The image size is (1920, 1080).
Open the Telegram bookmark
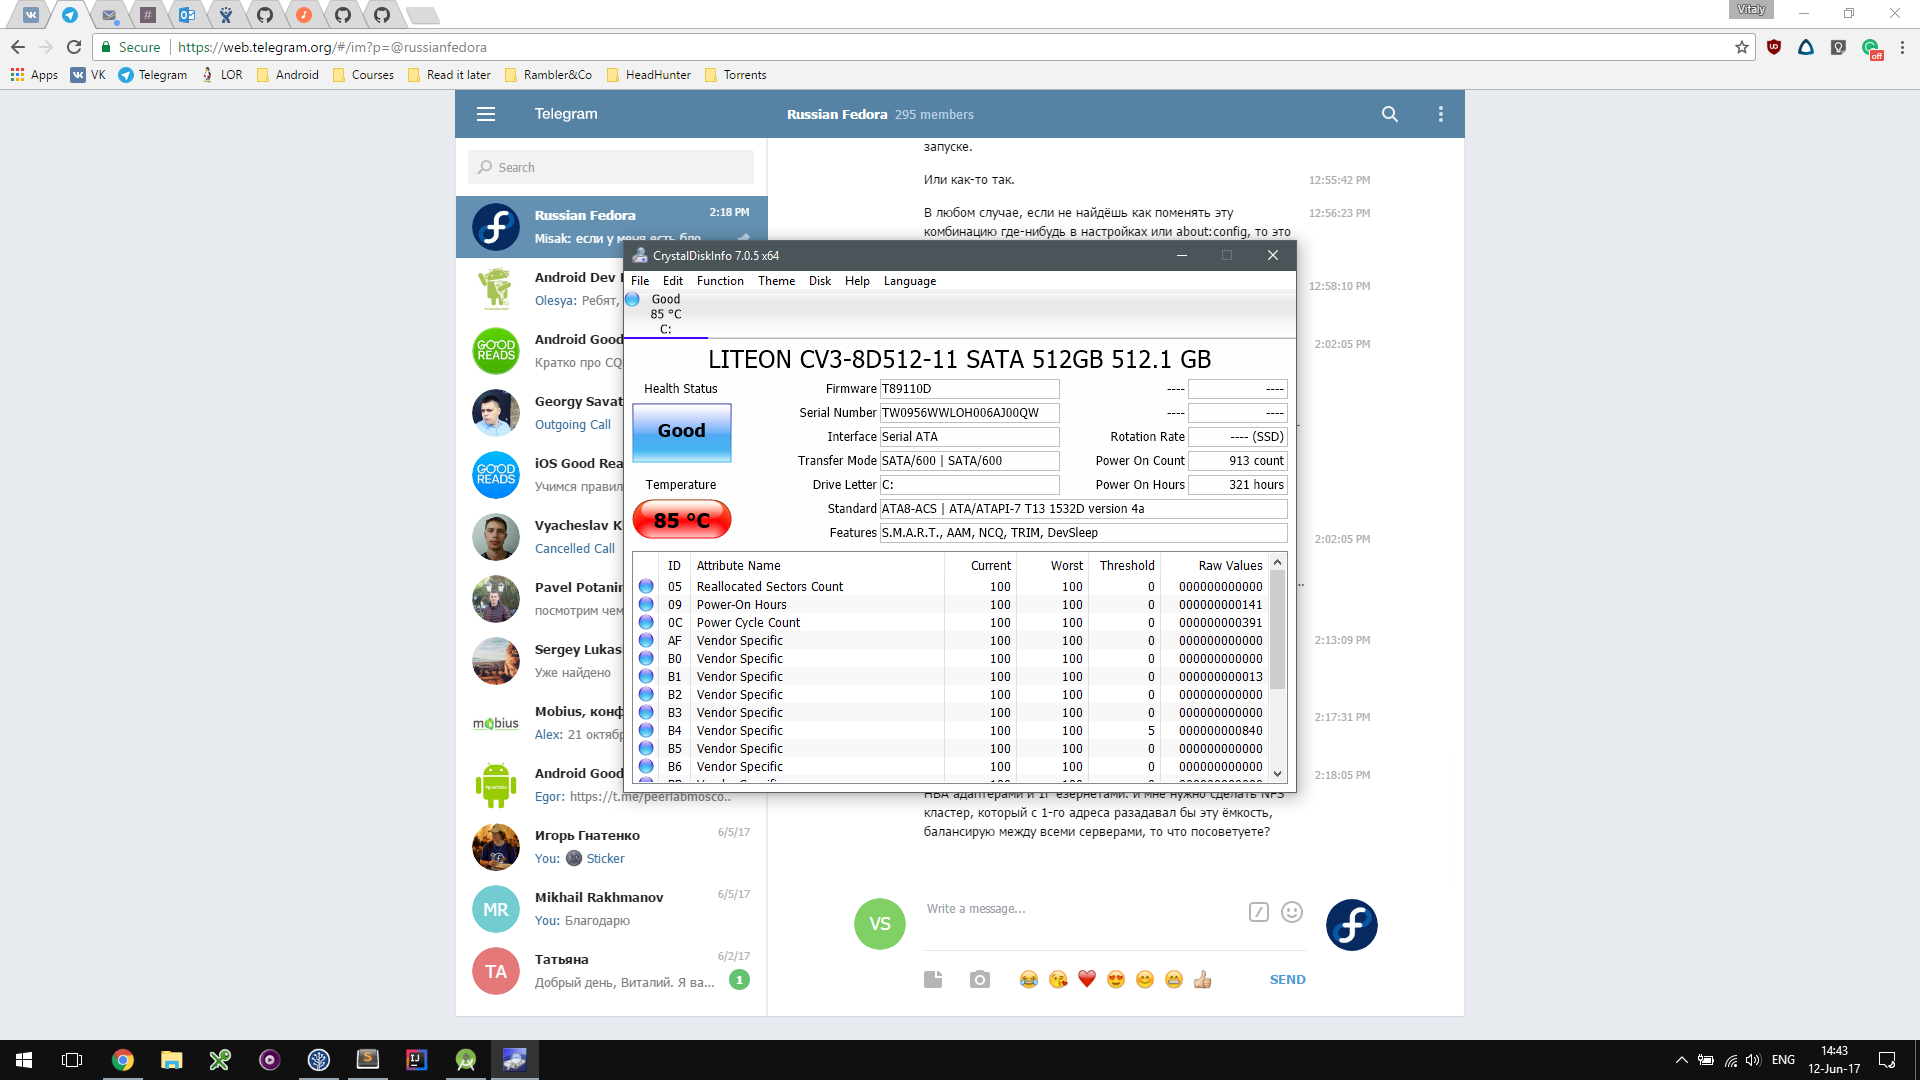click(x=152, y=75)
